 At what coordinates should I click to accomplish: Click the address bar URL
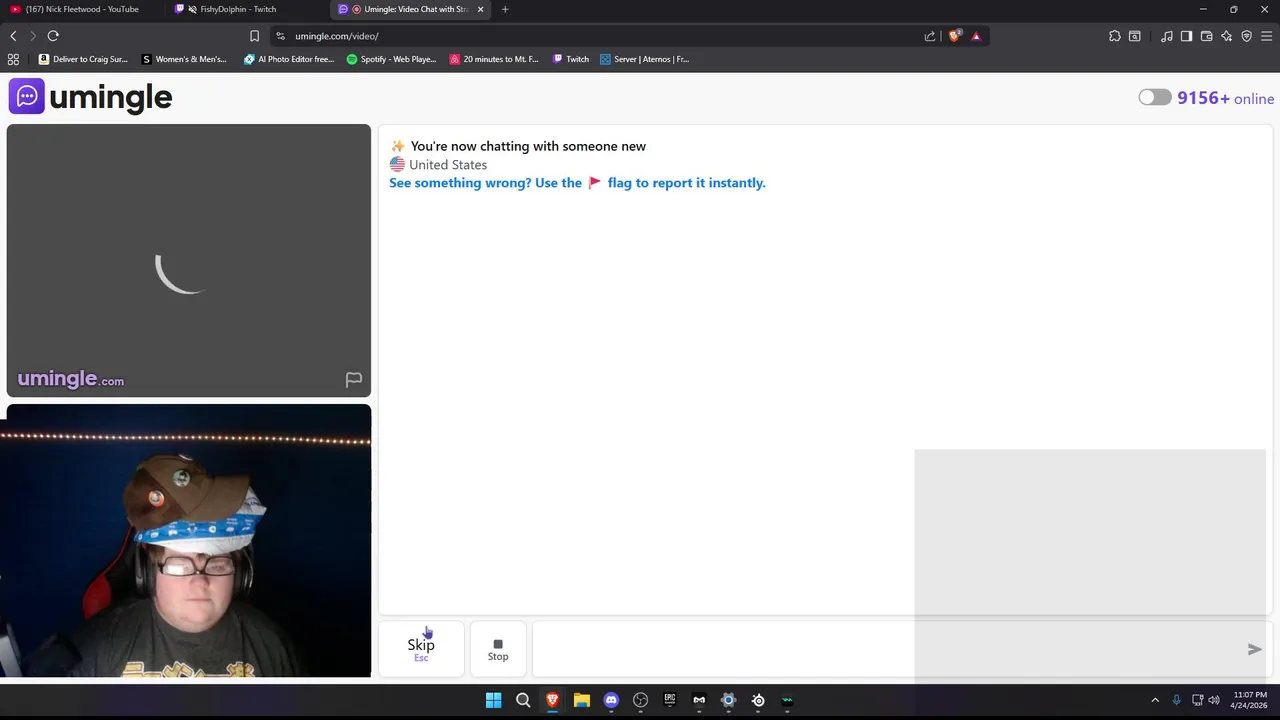tap(337, 36)
